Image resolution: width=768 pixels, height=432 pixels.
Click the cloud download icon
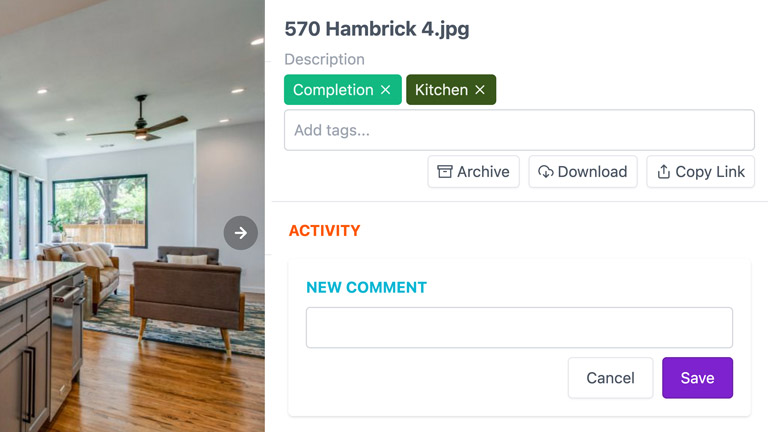(x=546, y=171)
